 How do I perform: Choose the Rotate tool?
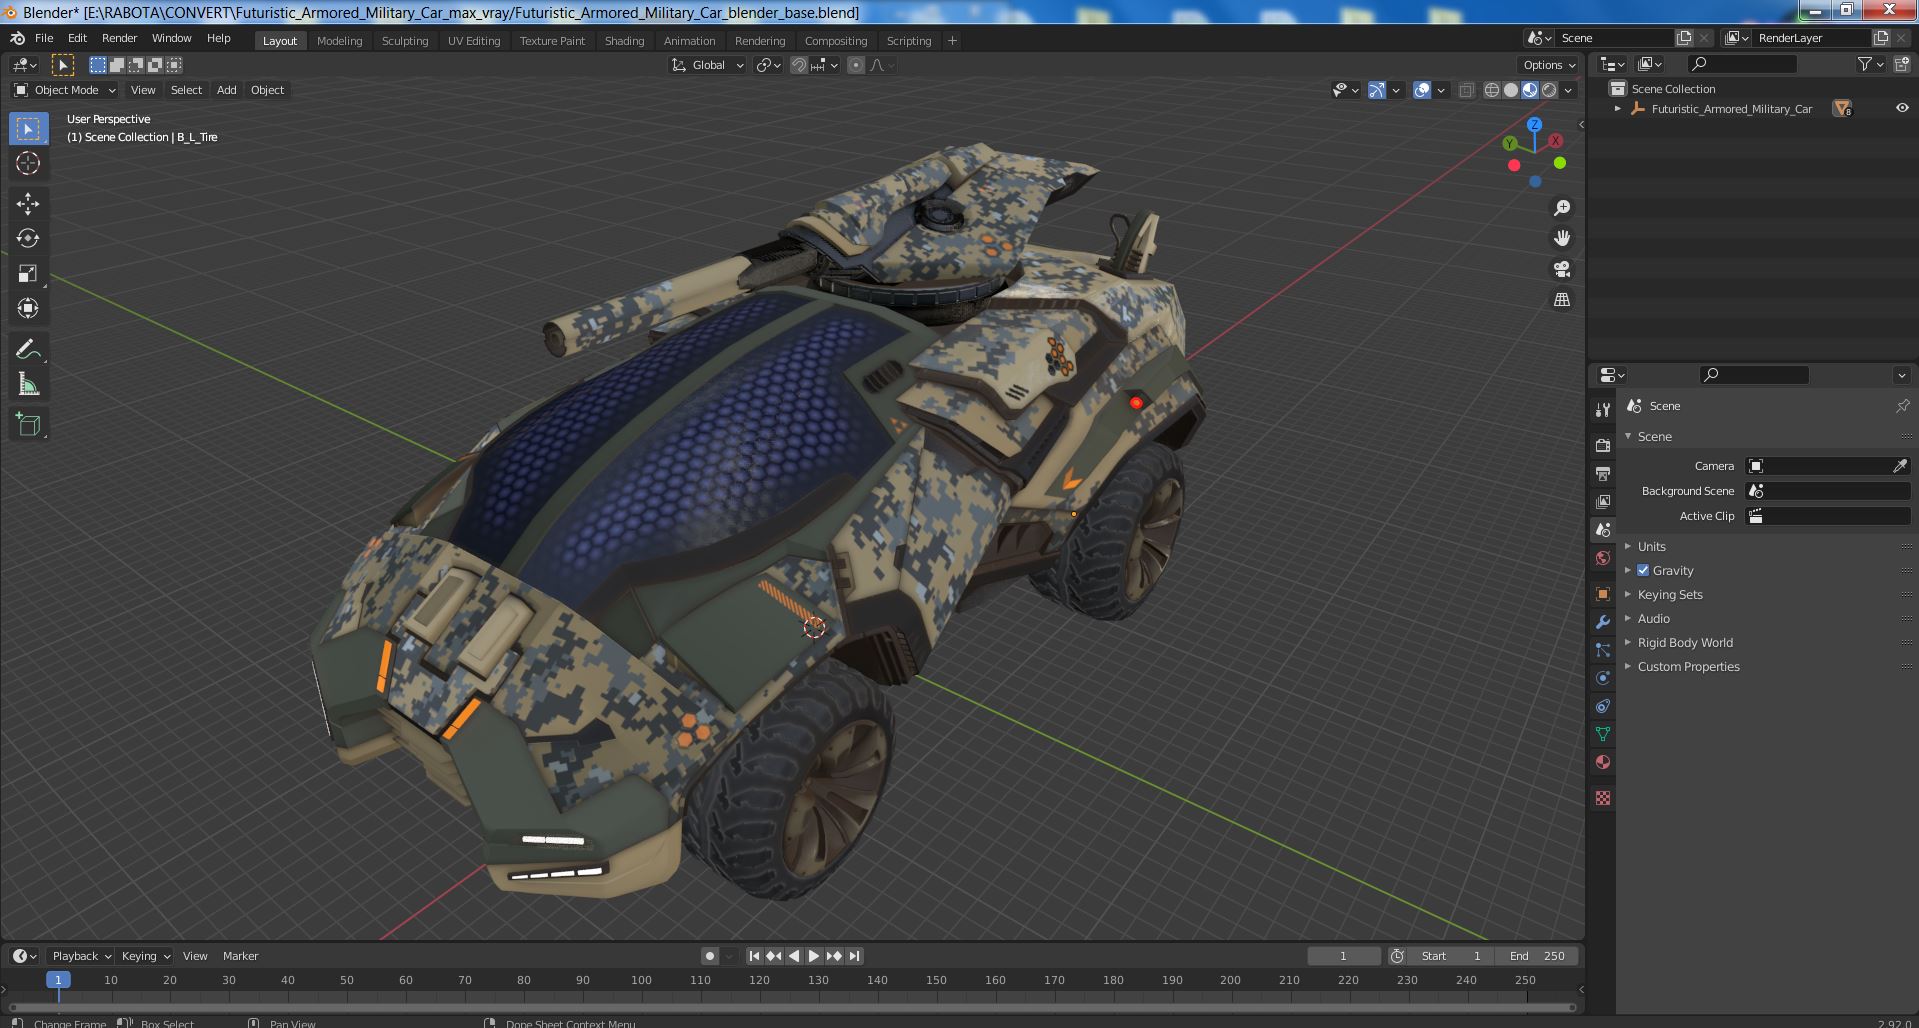click(x=28, y=238)
